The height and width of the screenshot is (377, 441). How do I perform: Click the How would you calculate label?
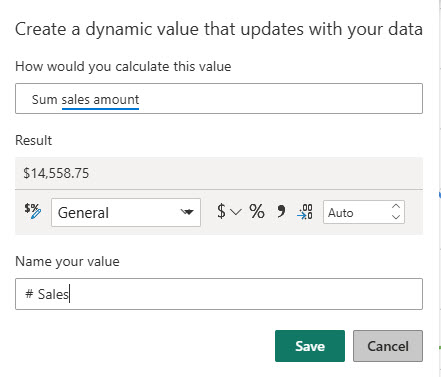coord(123,67)
